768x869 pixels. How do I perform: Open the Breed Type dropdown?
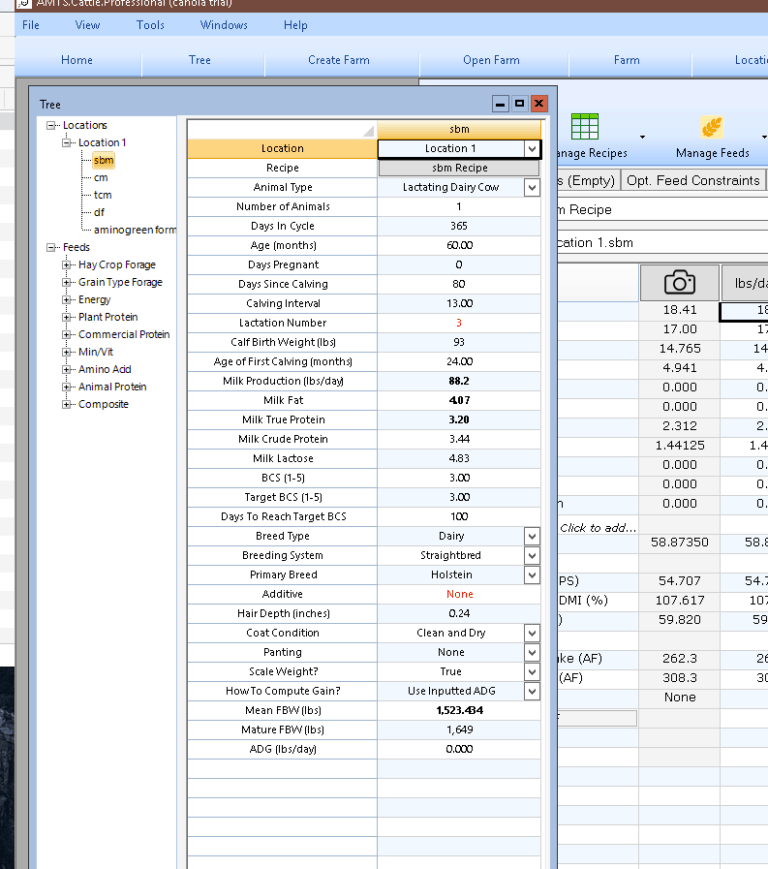[x=532, y=536]
